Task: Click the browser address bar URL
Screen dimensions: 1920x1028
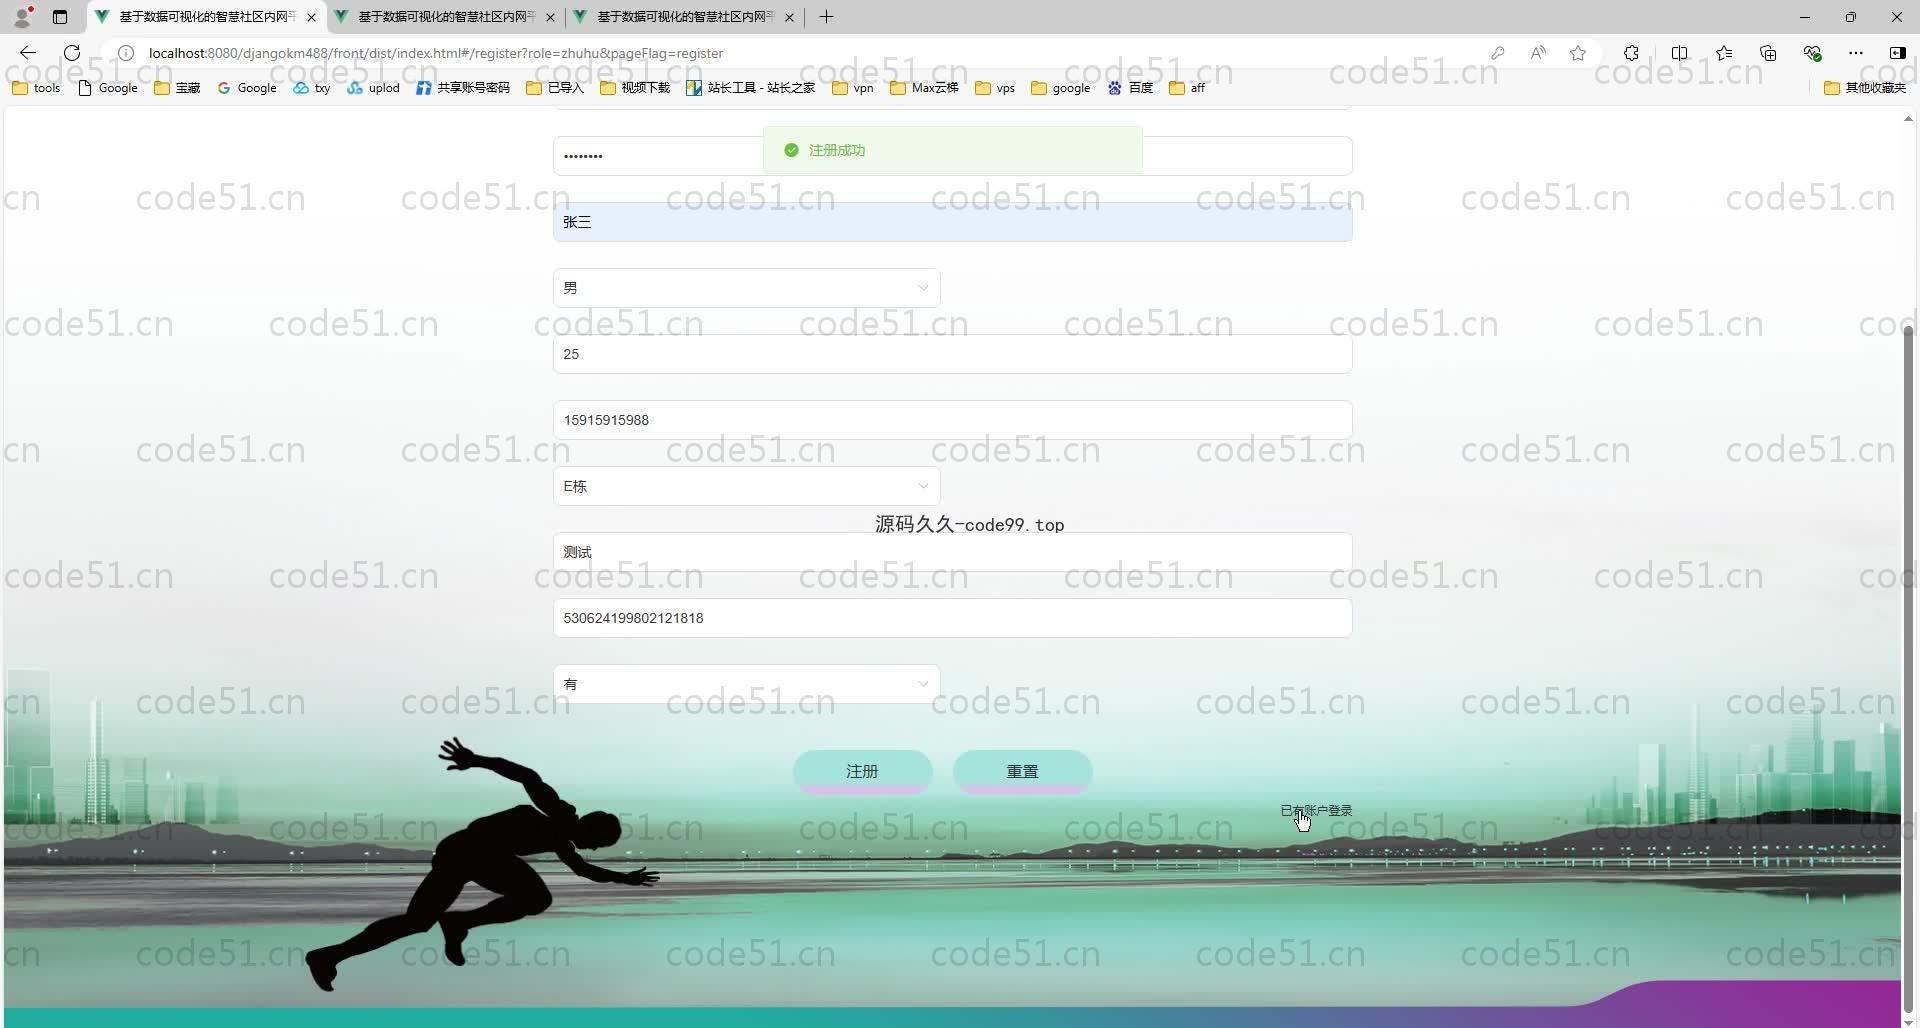Action: click(x=436, y=53)
